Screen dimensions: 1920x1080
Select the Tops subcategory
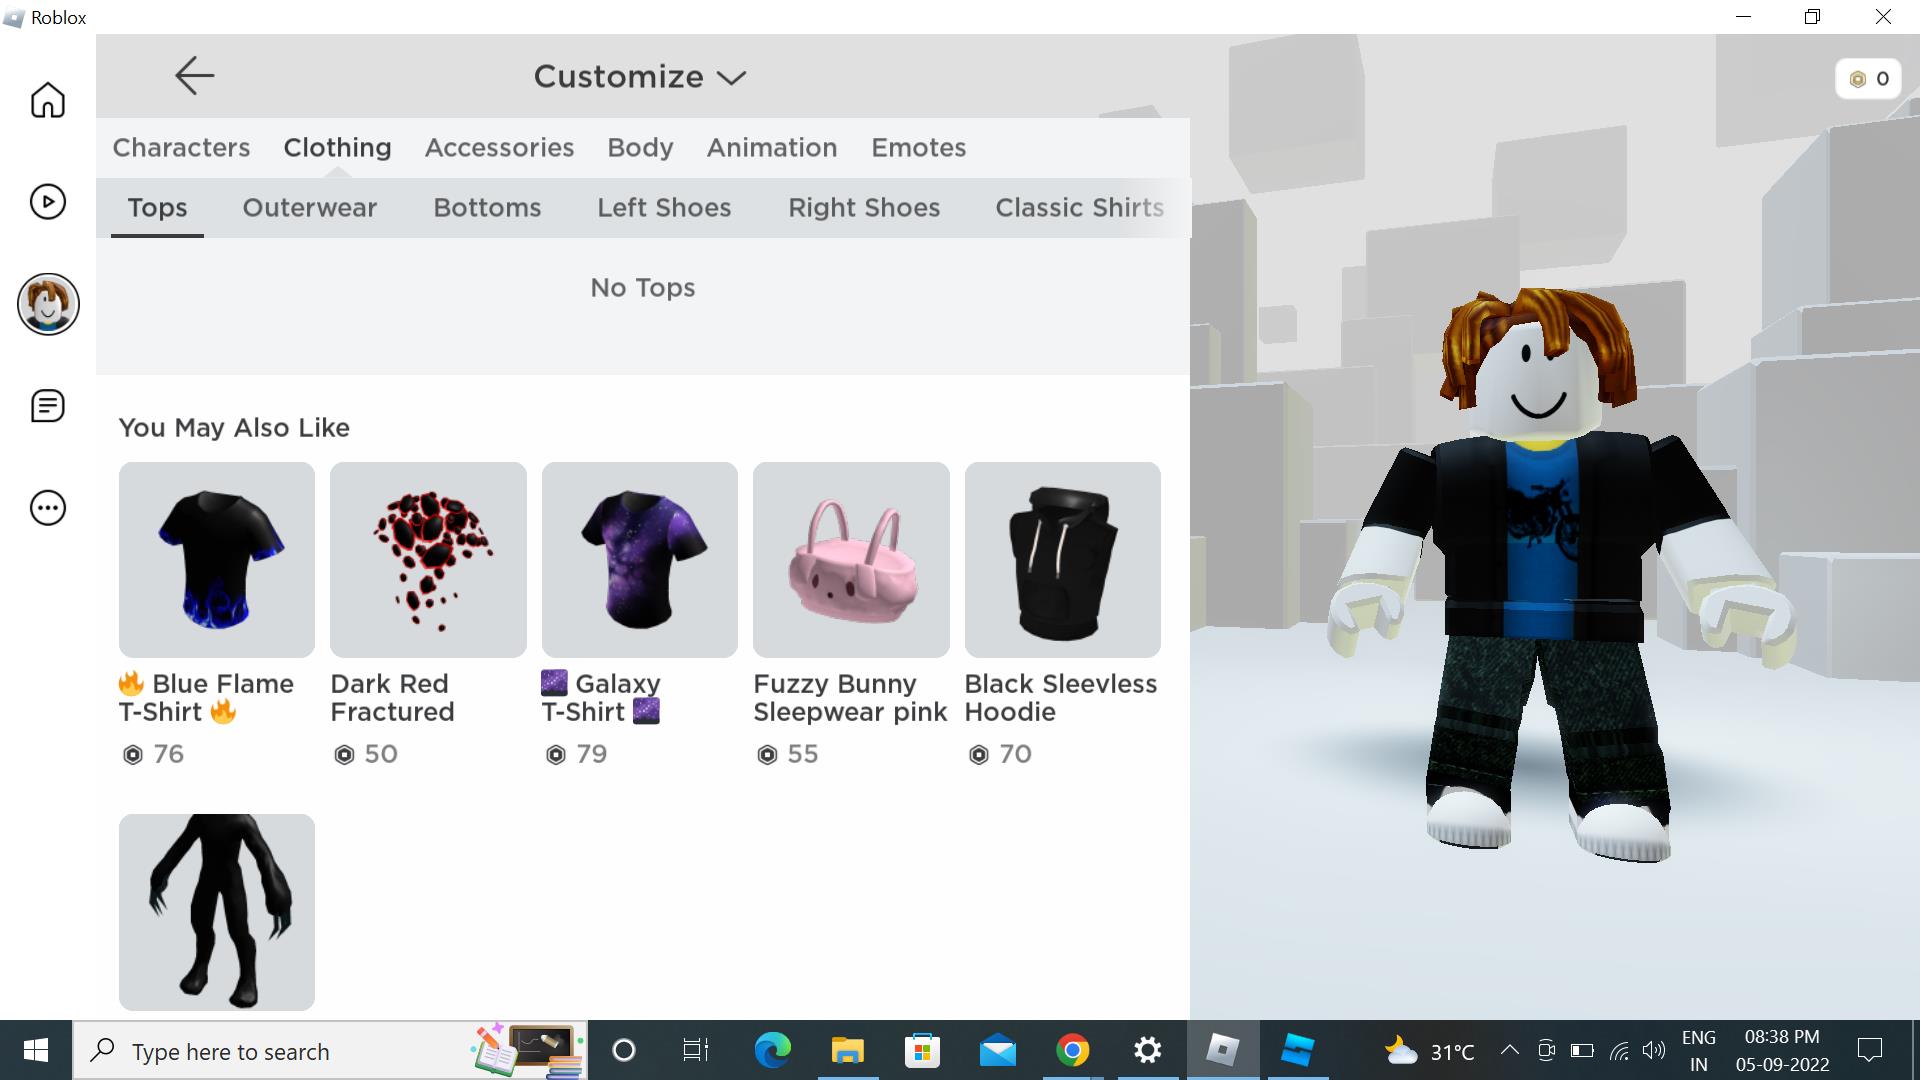pyautogui.click(x=157, y=208)
